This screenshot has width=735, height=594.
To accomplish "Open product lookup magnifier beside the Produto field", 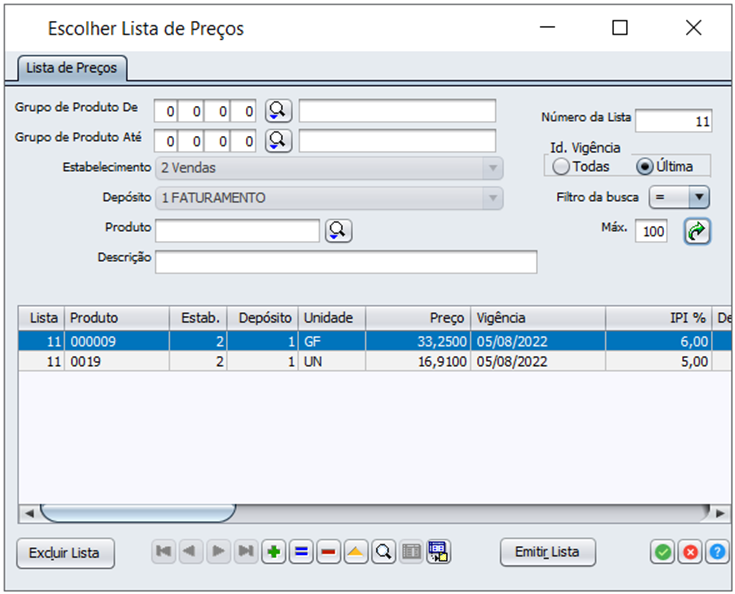I will 338,231.
